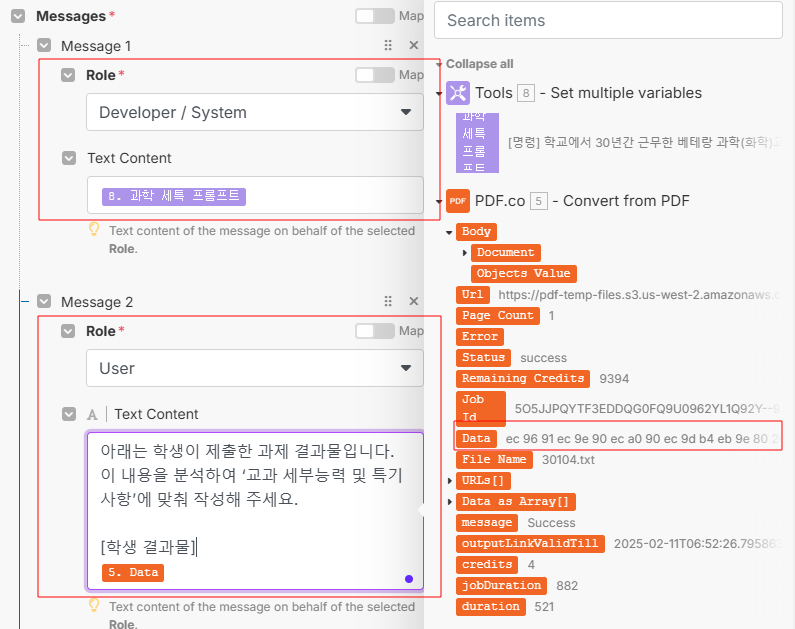Toggle the Messages Map switch
This screenshot has width=795, height=629.
tap(375, 16)
